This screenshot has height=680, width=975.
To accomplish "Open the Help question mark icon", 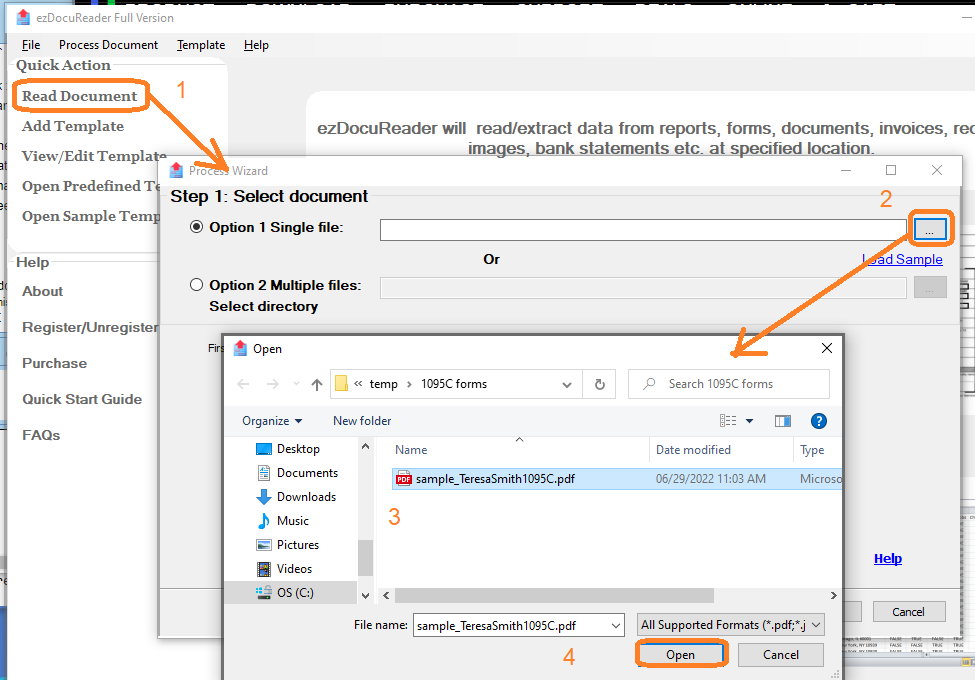I will click(818, 421).
